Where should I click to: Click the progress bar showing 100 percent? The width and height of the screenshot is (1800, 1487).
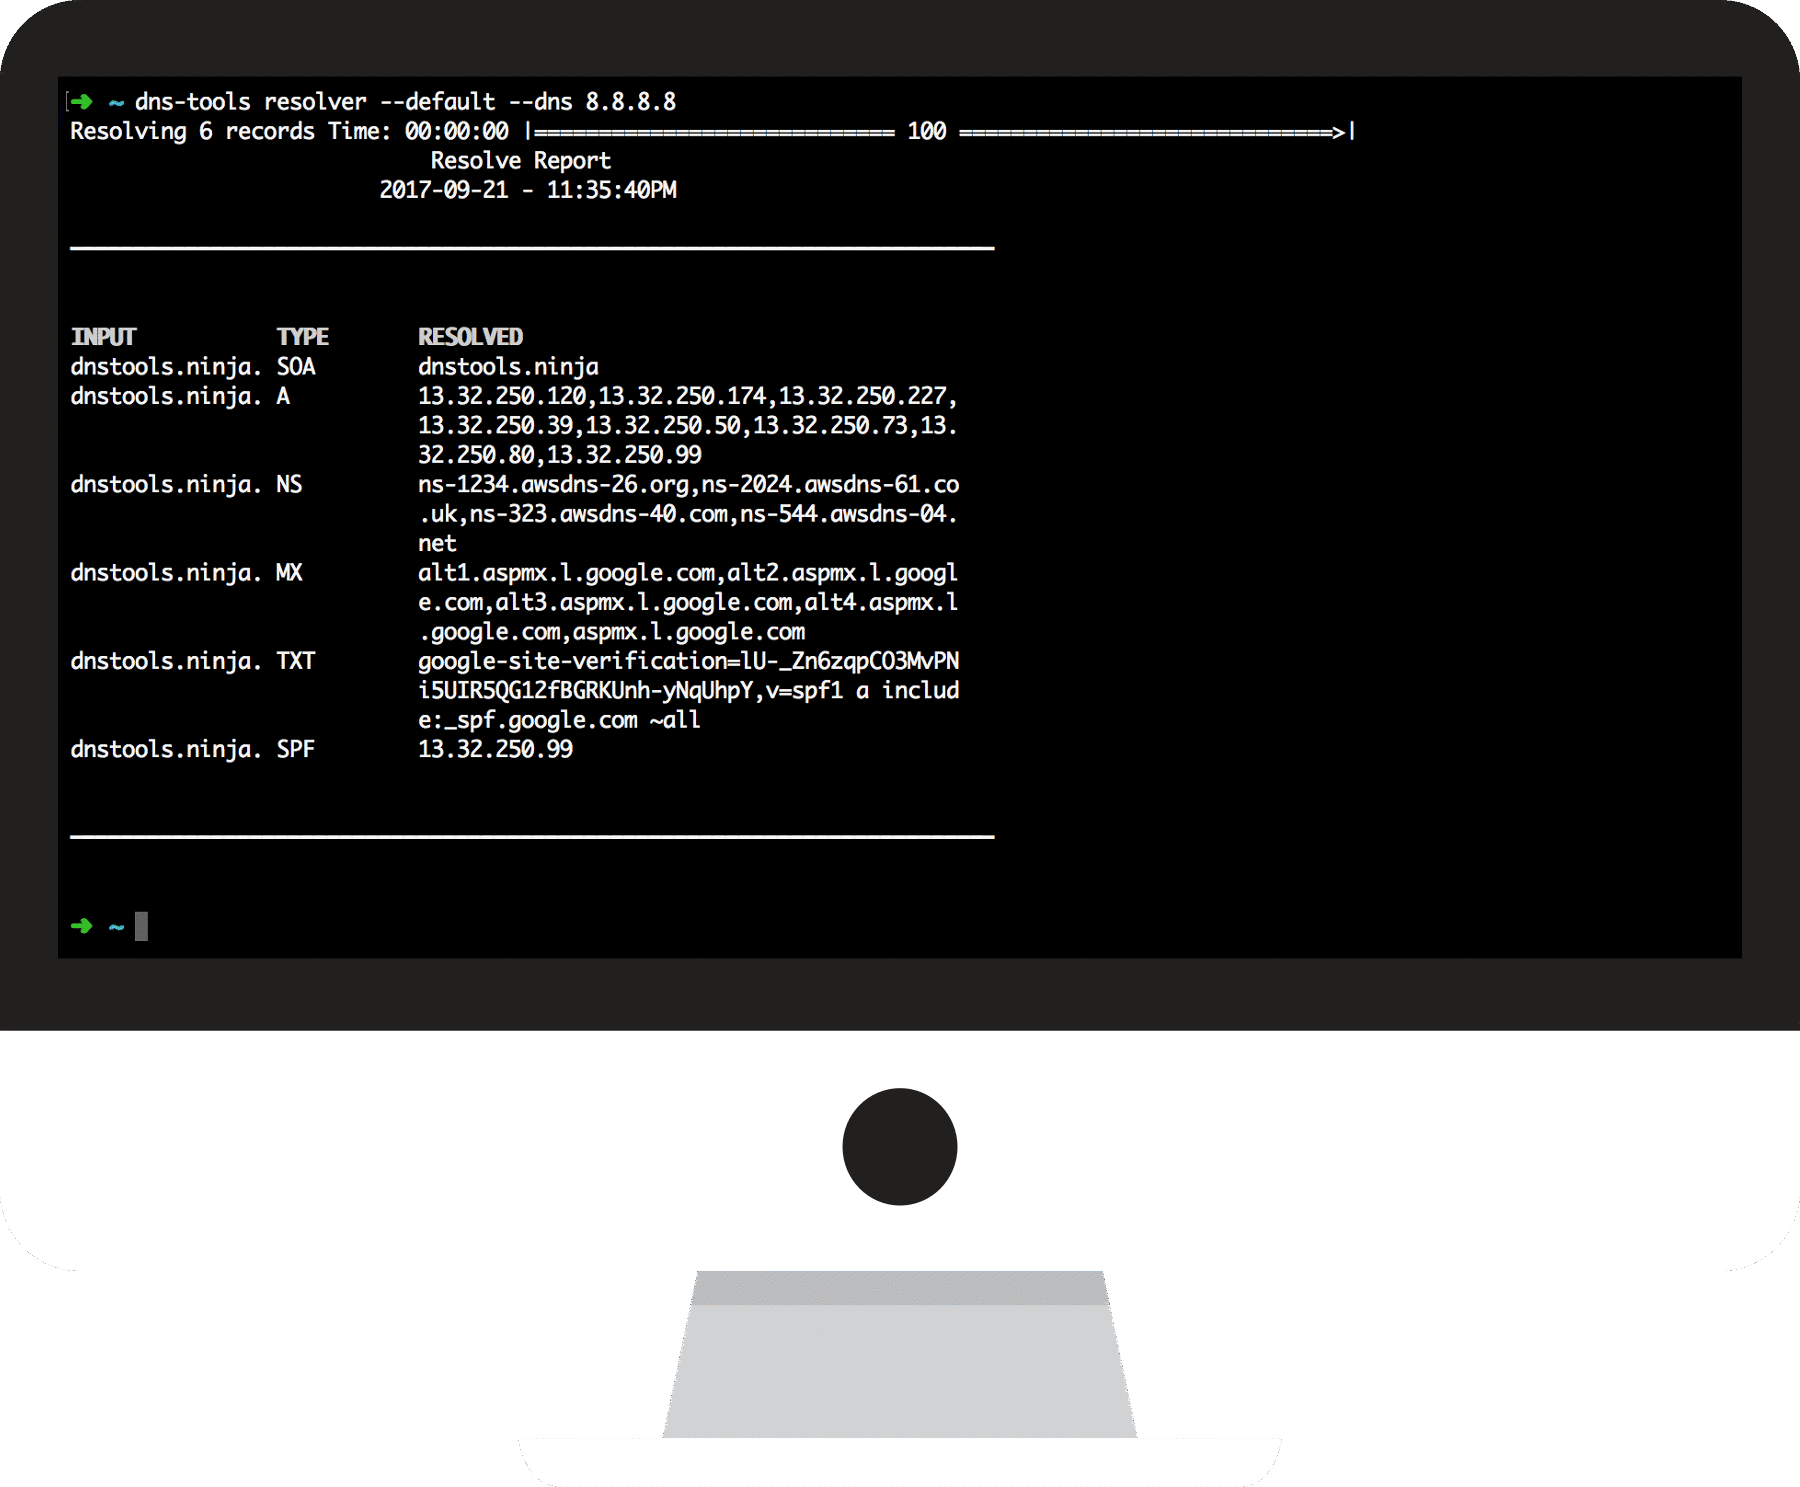(x=925, y=130)
